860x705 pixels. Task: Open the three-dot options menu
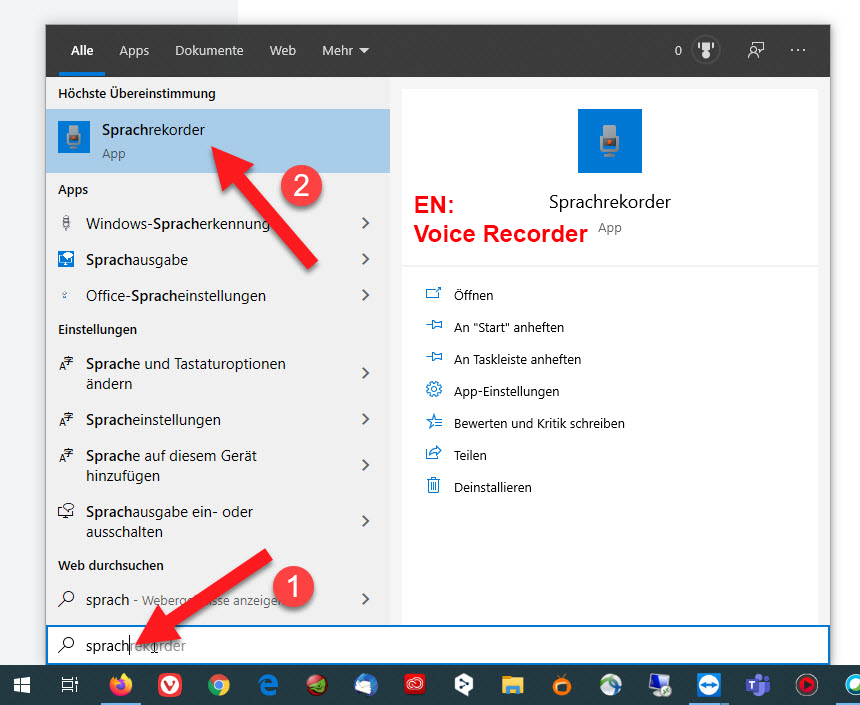[797, 50]
